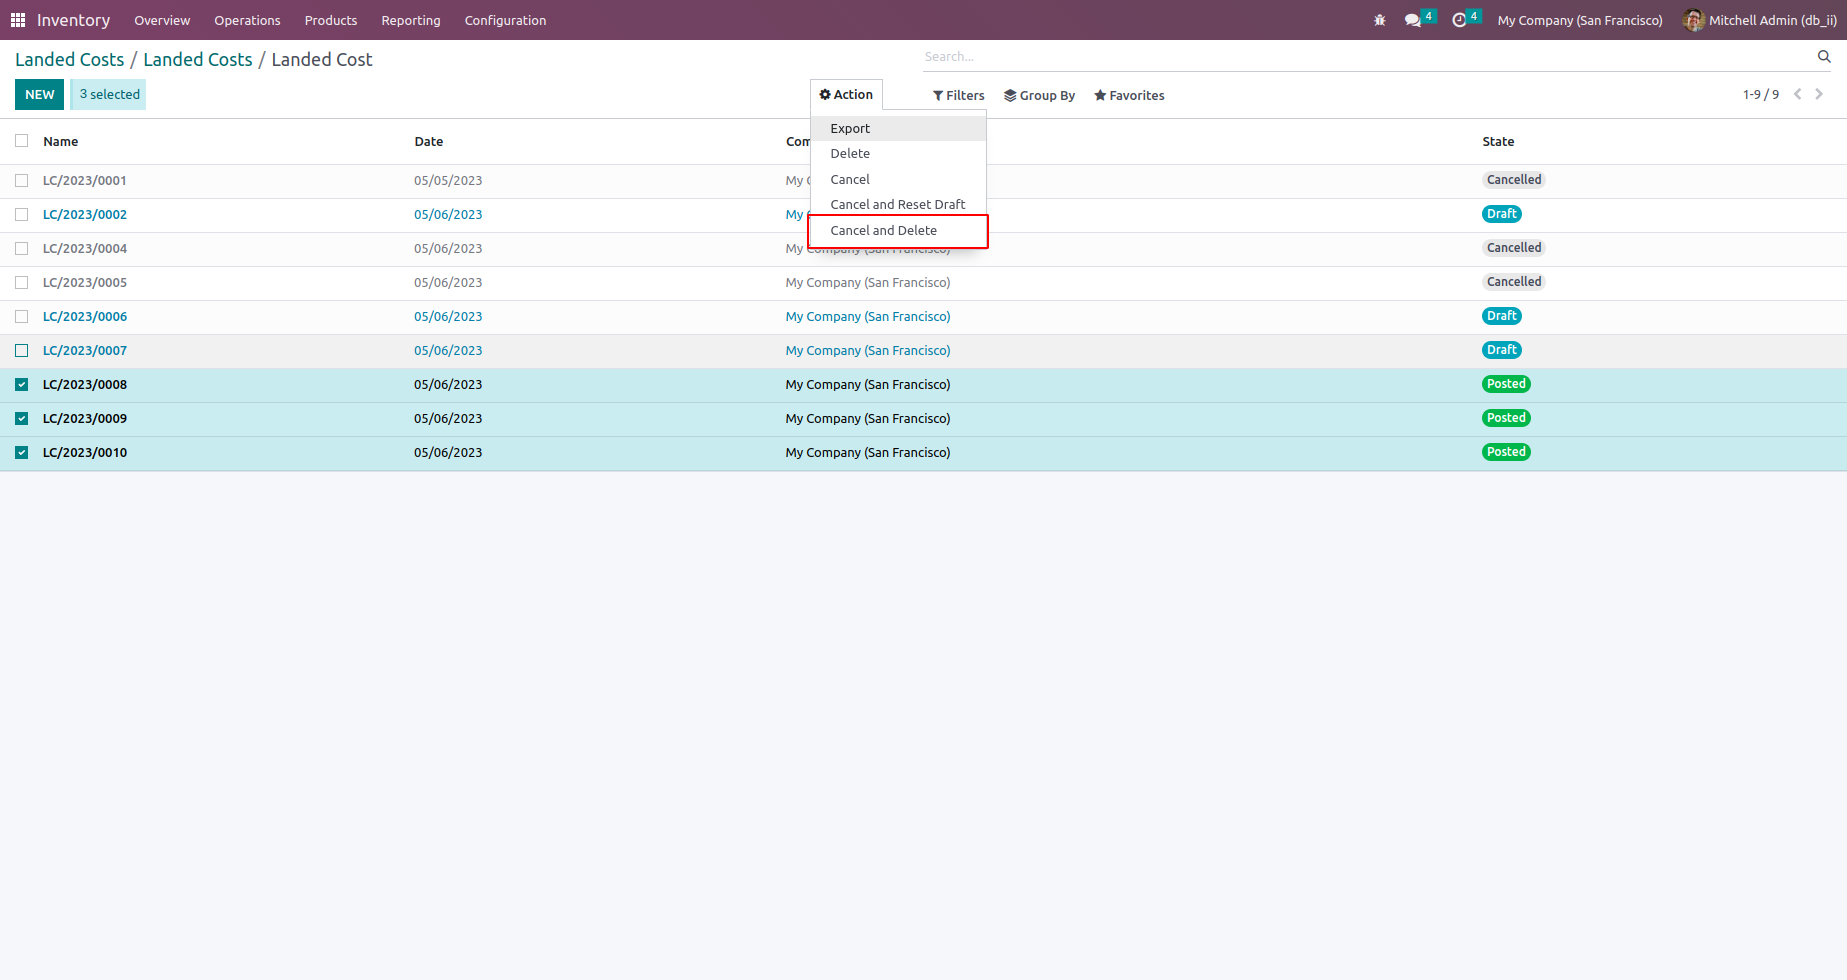Open record LC/2023/0007
Screen dimensions: 1847x980
point(85,351)
